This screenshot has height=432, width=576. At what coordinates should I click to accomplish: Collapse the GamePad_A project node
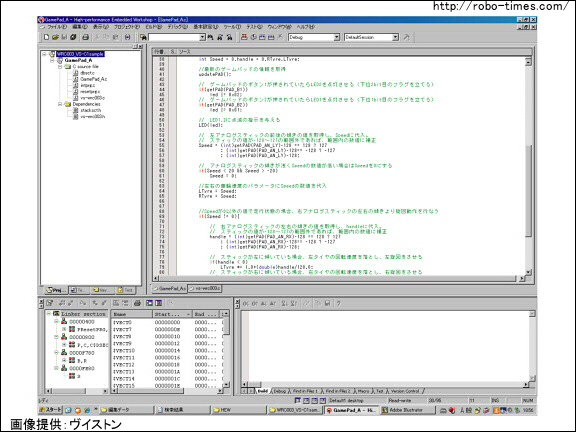point(52,61)
